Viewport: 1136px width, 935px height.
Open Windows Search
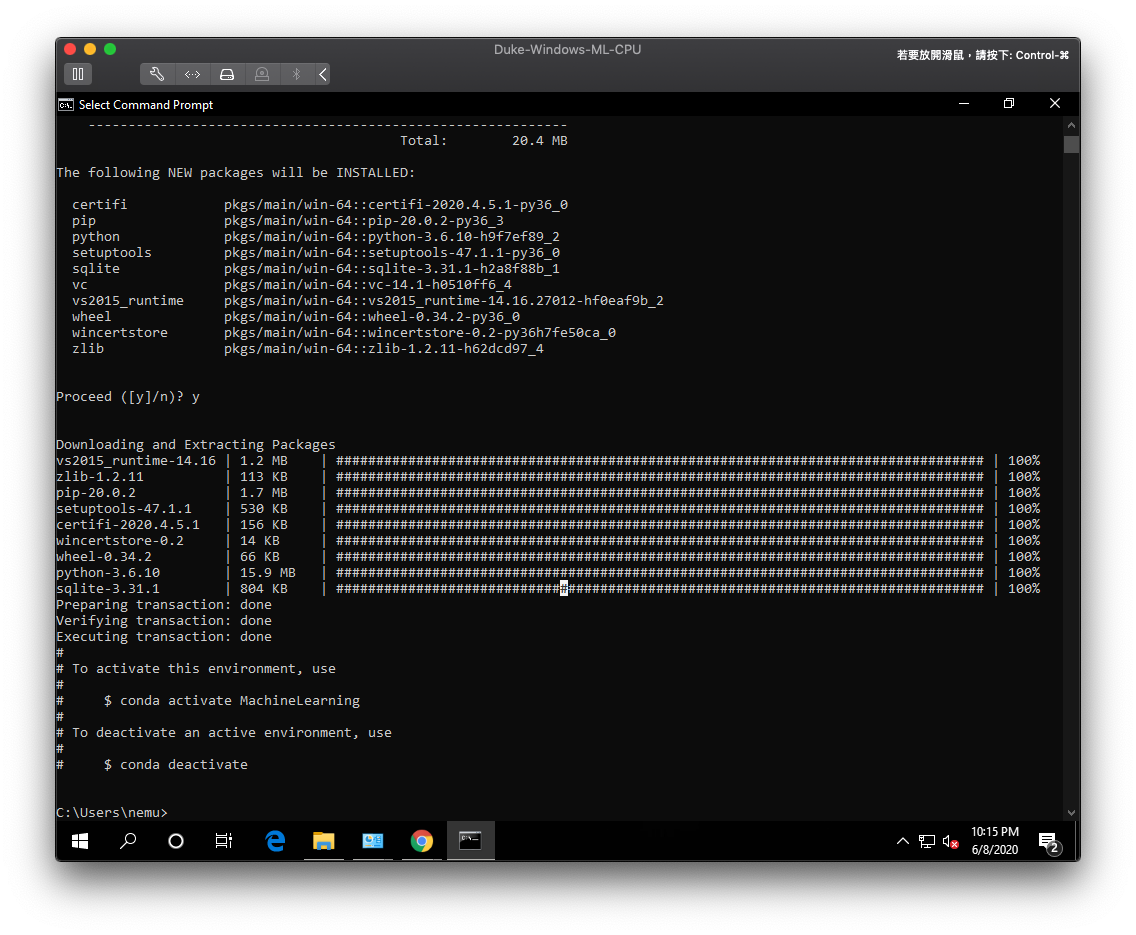[128, 841]
